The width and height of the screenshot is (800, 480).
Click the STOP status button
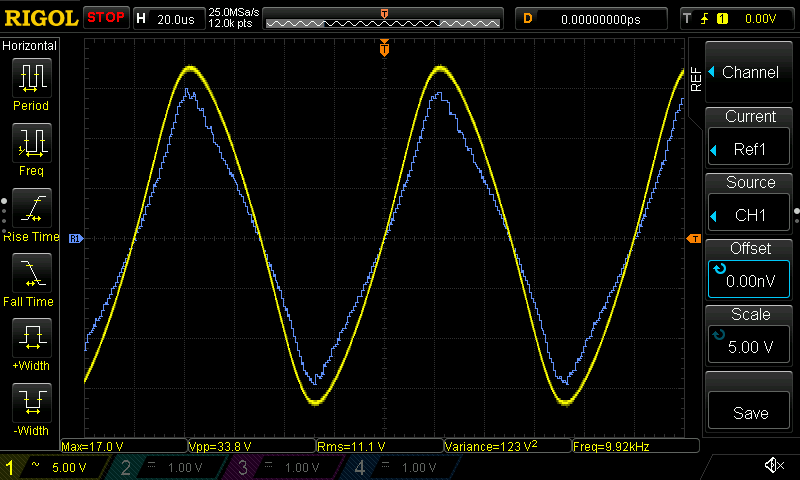click(x=106, y=18)
